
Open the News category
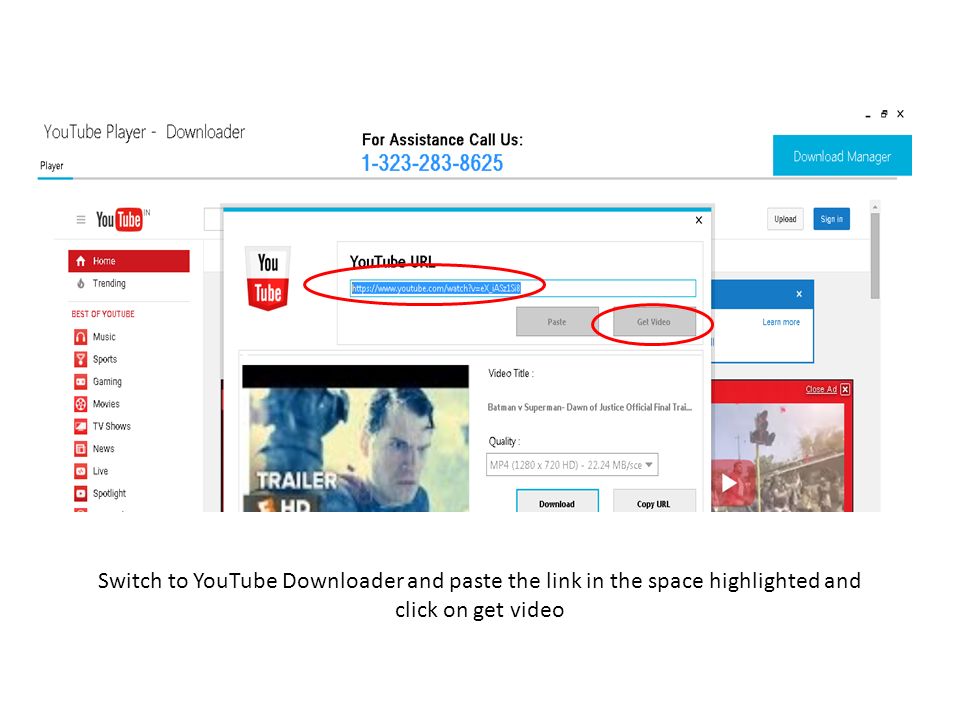[x=103, y=449]
